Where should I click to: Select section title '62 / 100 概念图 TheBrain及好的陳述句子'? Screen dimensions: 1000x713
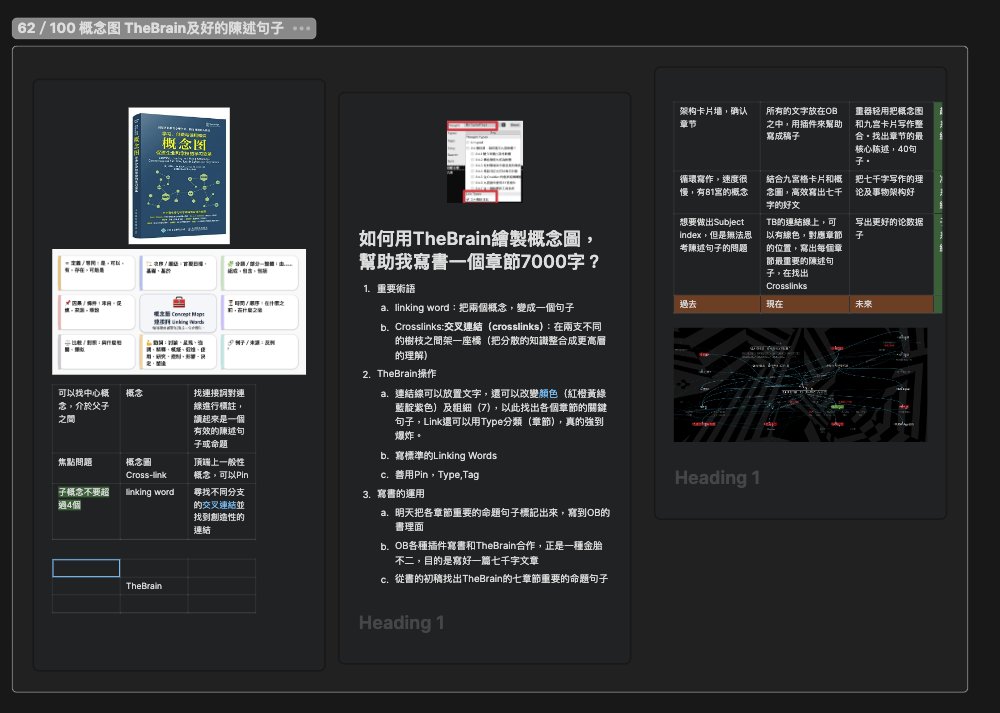[150, 28]
